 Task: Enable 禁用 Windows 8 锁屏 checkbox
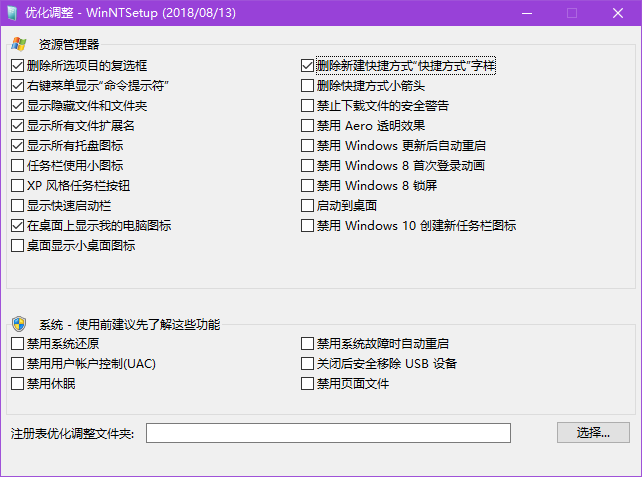[x=308, y=186]
